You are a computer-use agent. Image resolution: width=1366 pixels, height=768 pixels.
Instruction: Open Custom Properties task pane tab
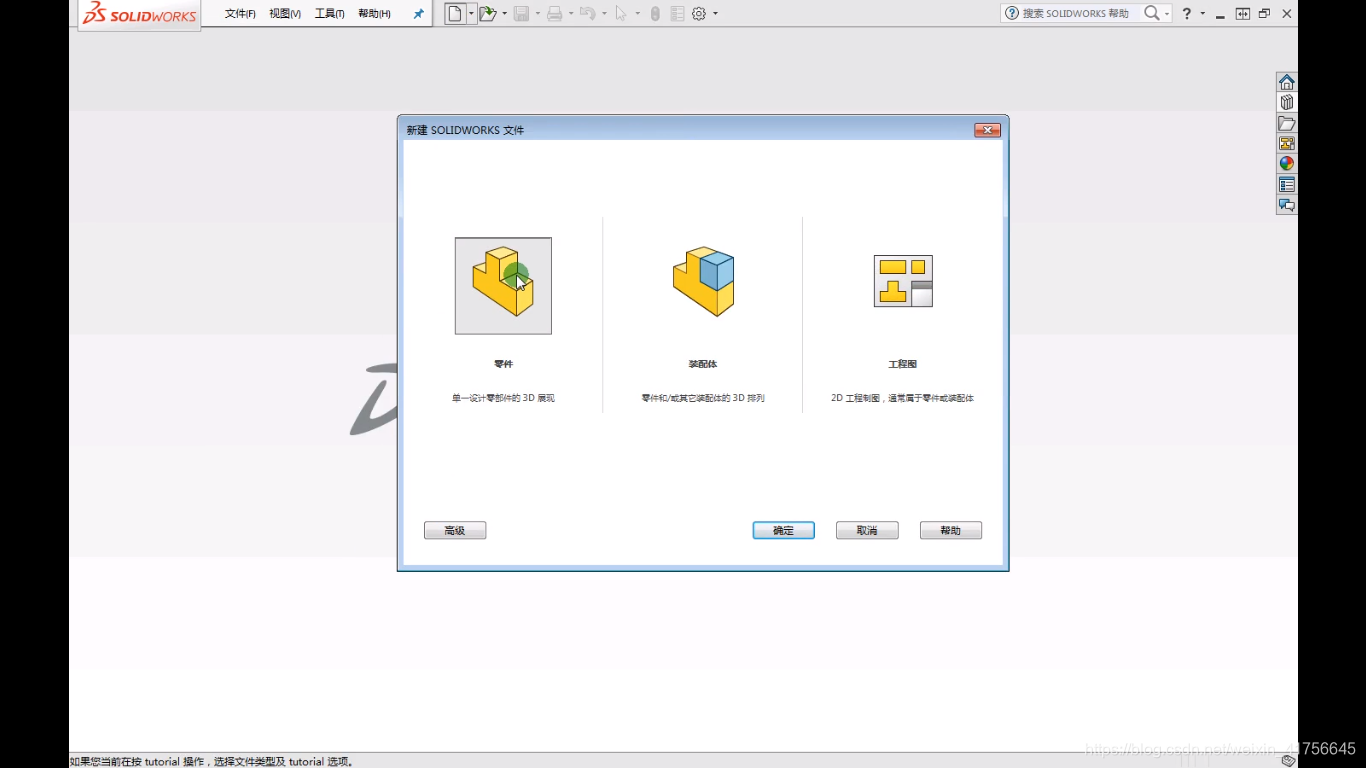[1287, 185]
